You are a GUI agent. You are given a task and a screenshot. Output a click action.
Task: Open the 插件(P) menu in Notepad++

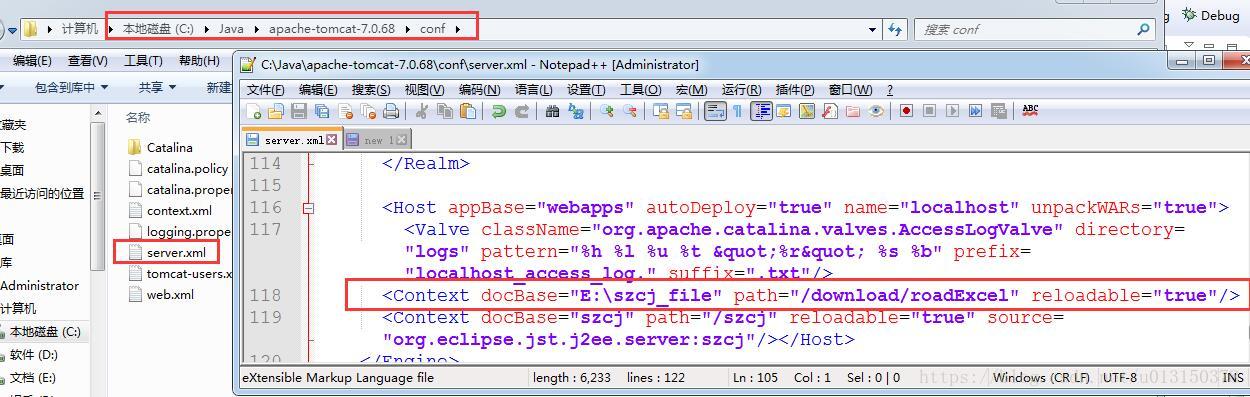coord(795,90)
